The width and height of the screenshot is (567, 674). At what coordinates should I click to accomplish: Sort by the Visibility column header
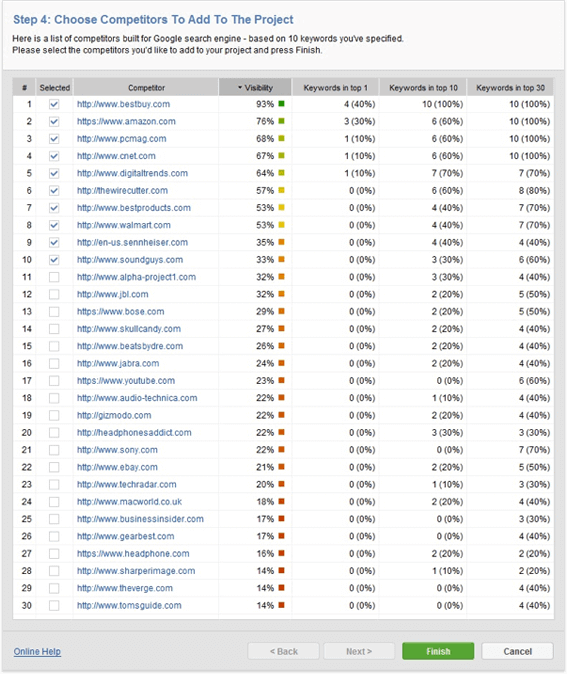pyautogui.click(x=255, y=87)
